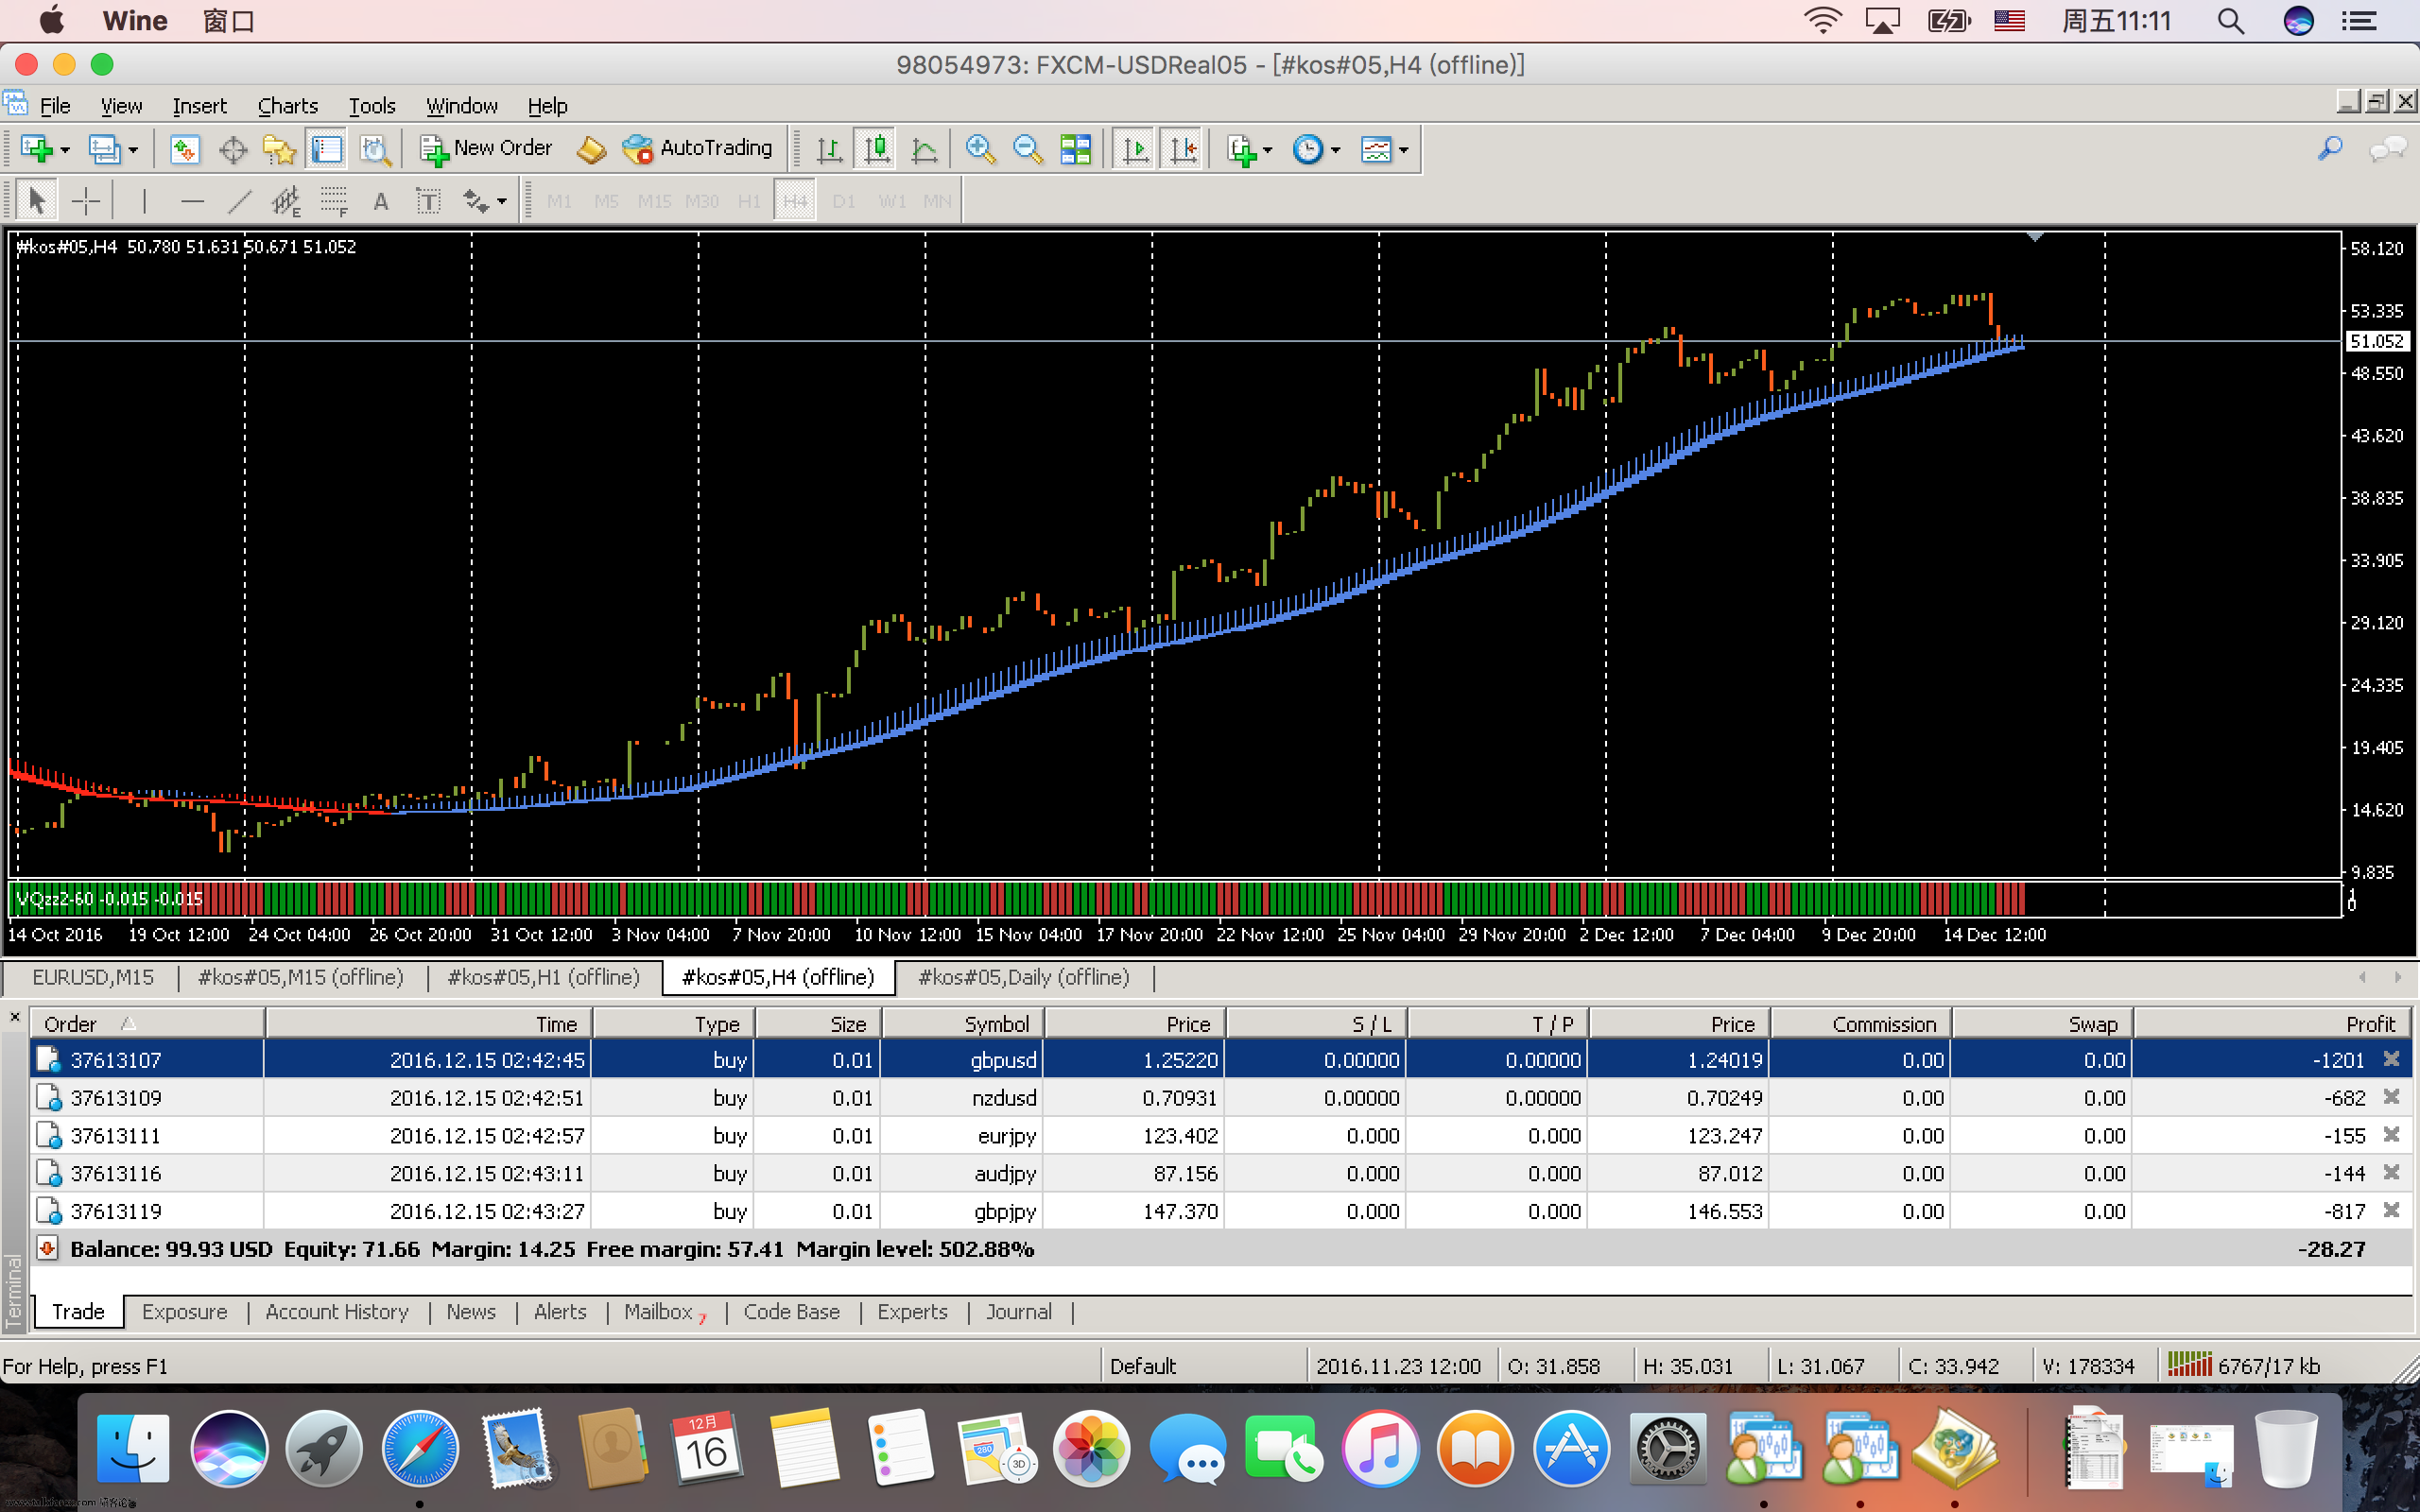Select the Fibonacci Retracement tool
Image resolution: width=2420 pixels, height=1512 pixels.
(334, 201)
